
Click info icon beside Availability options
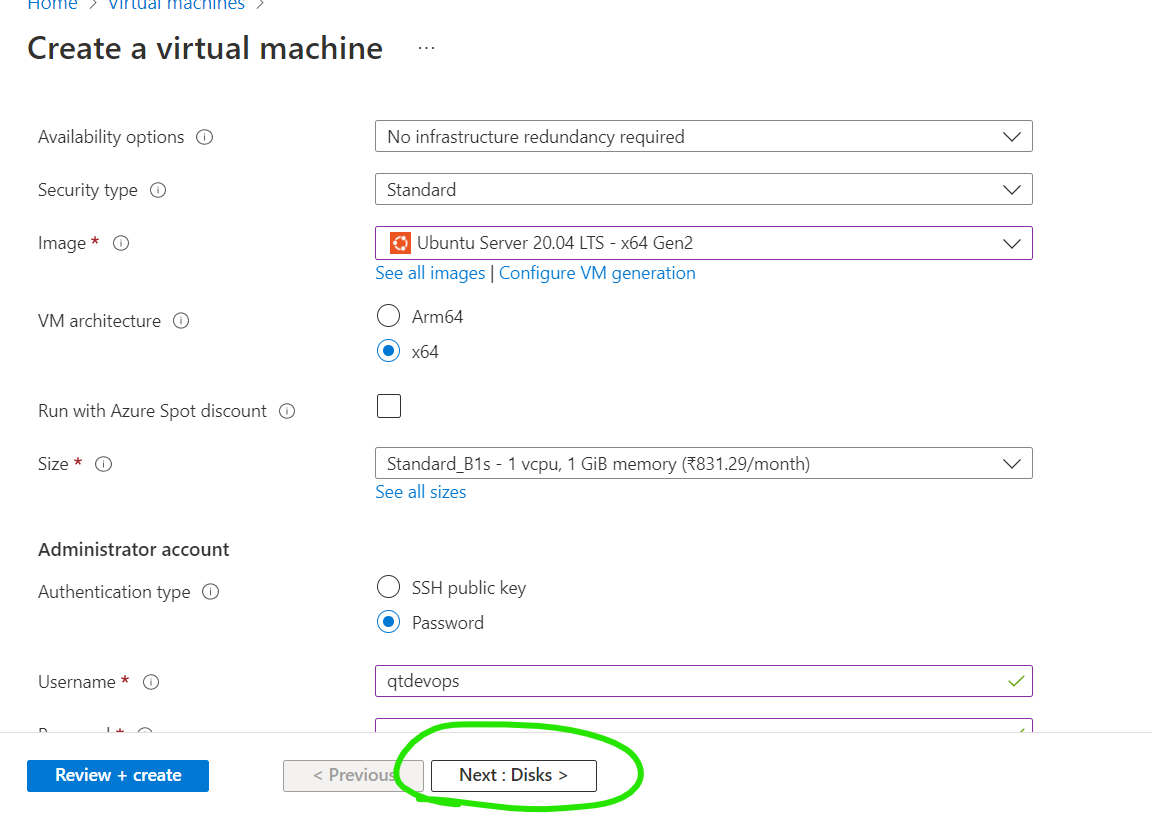(x=205, y=137)
